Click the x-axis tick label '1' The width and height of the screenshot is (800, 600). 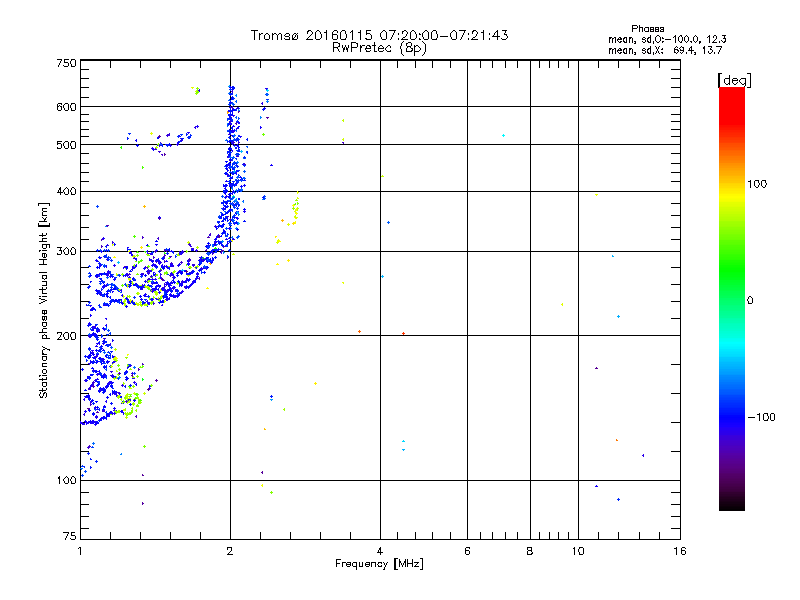coord(80,551)
